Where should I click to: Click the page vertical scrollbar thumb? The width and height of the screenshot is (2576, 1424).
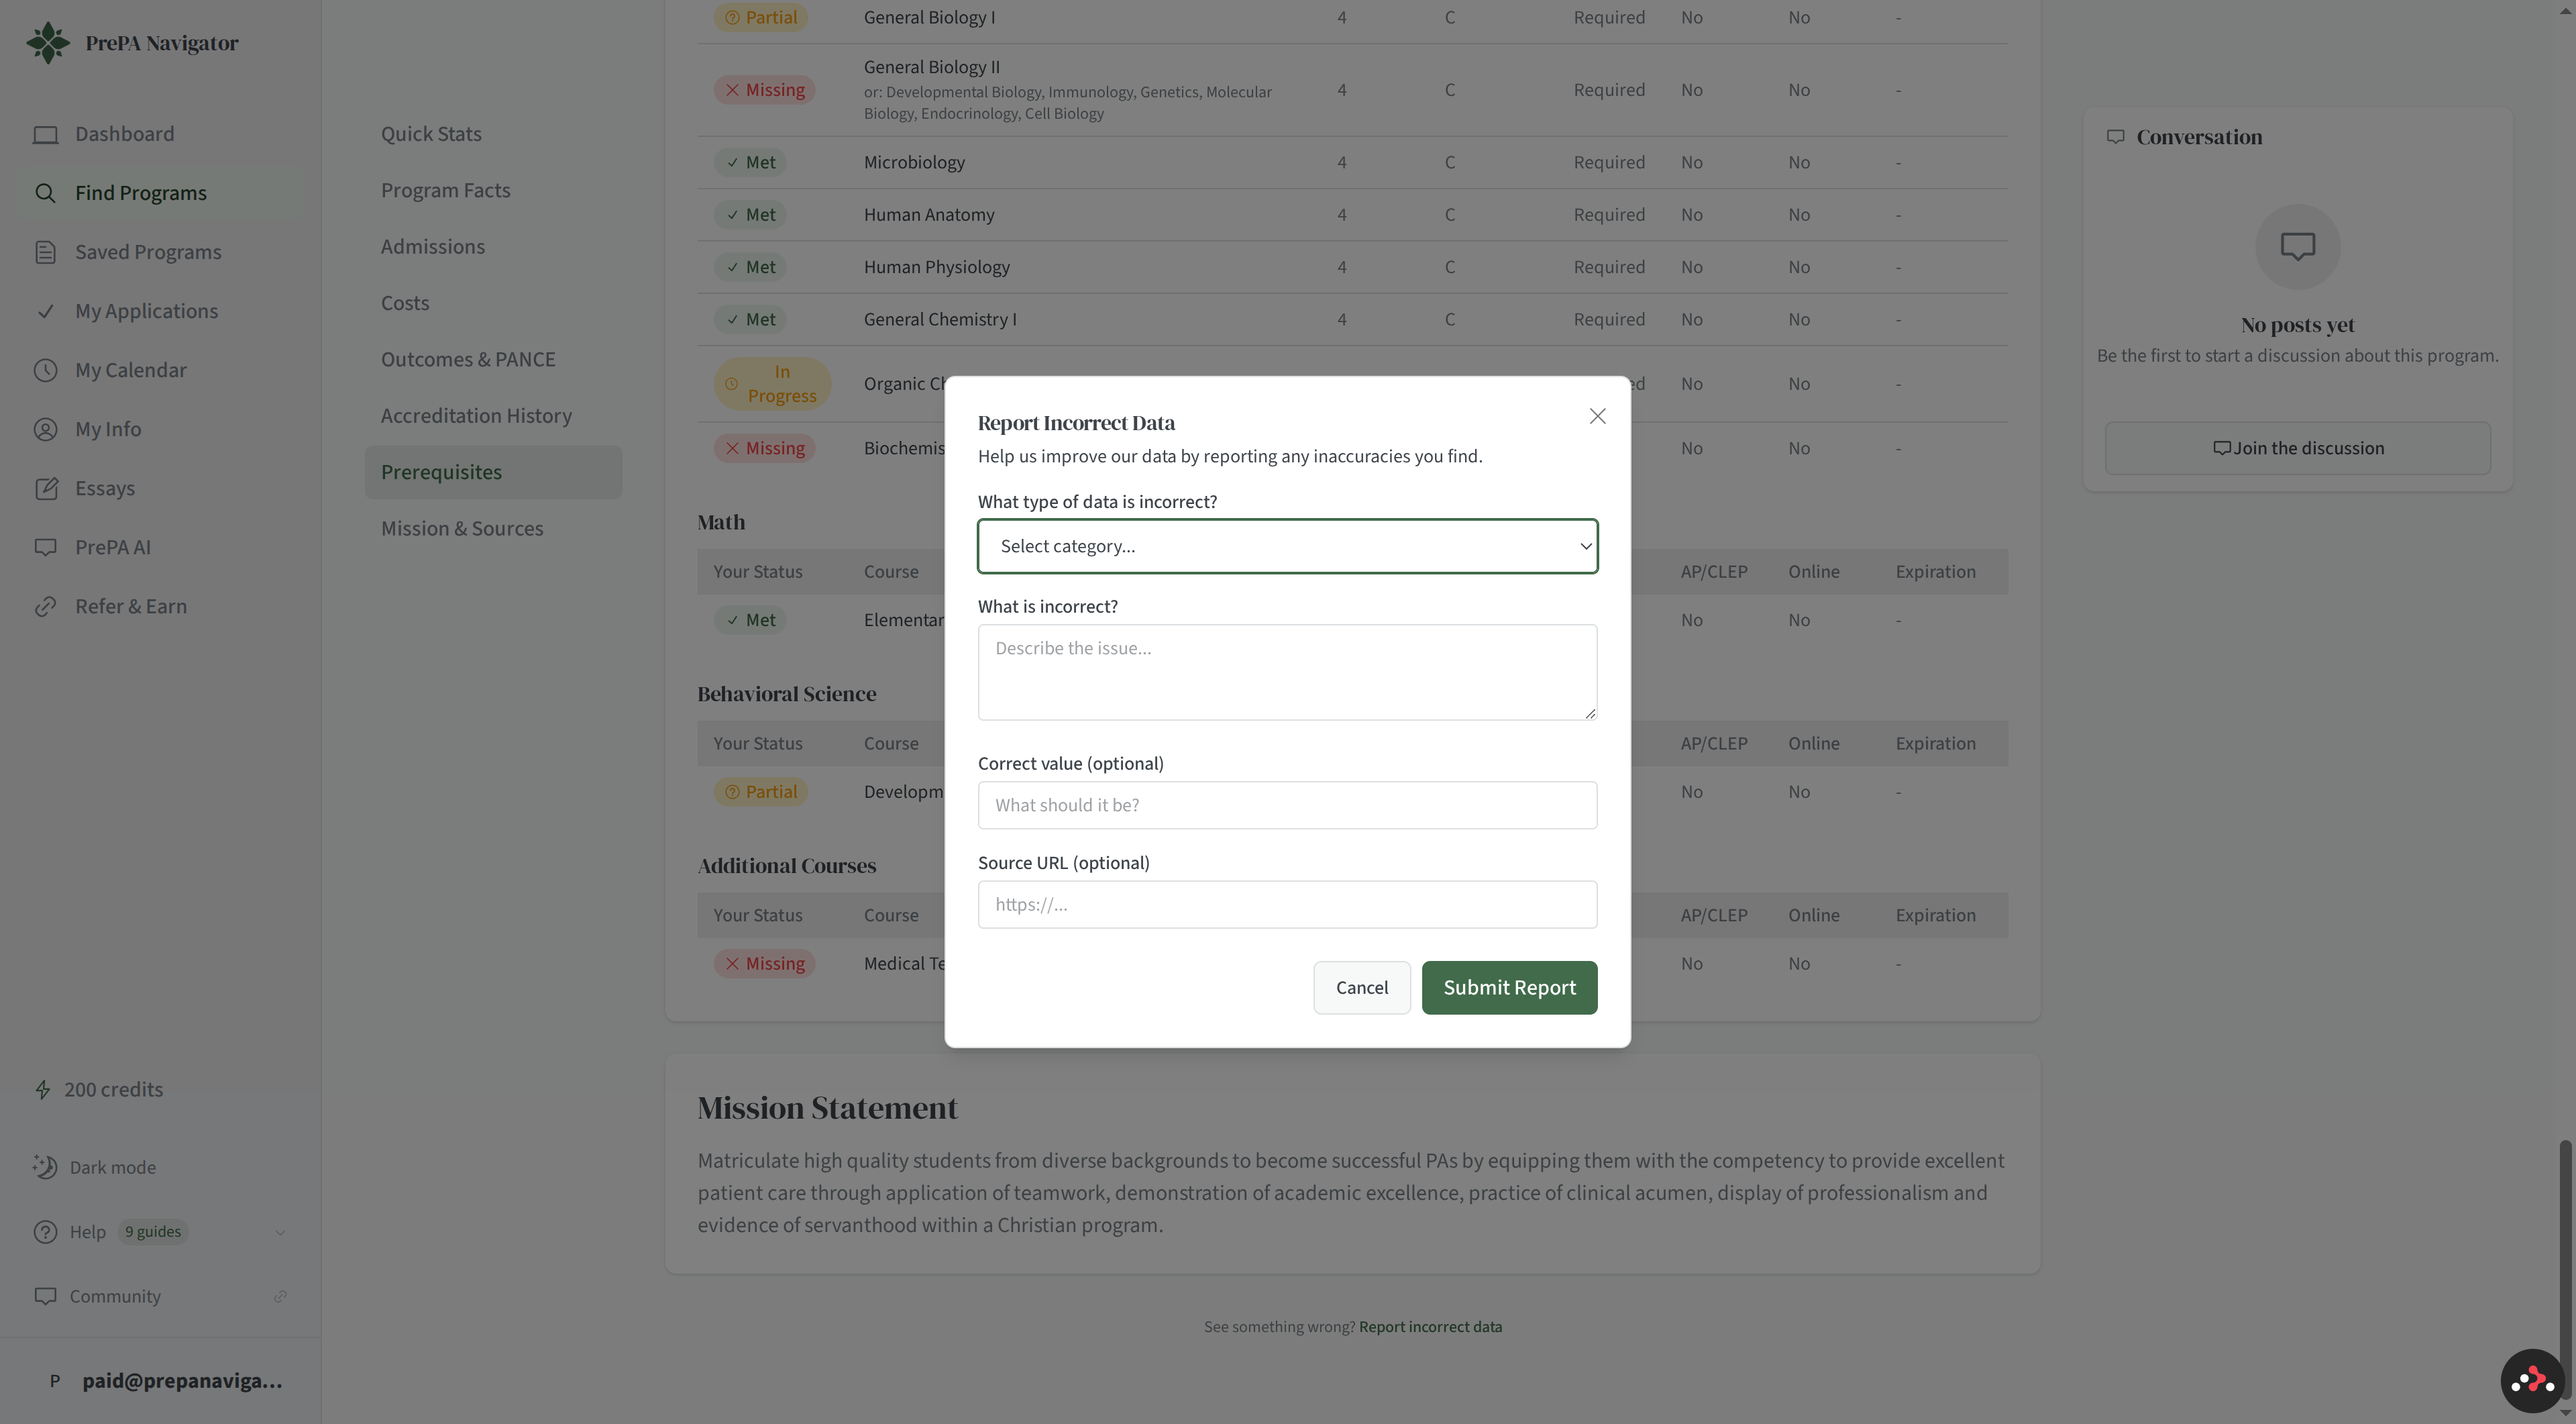point(2565,1269)
